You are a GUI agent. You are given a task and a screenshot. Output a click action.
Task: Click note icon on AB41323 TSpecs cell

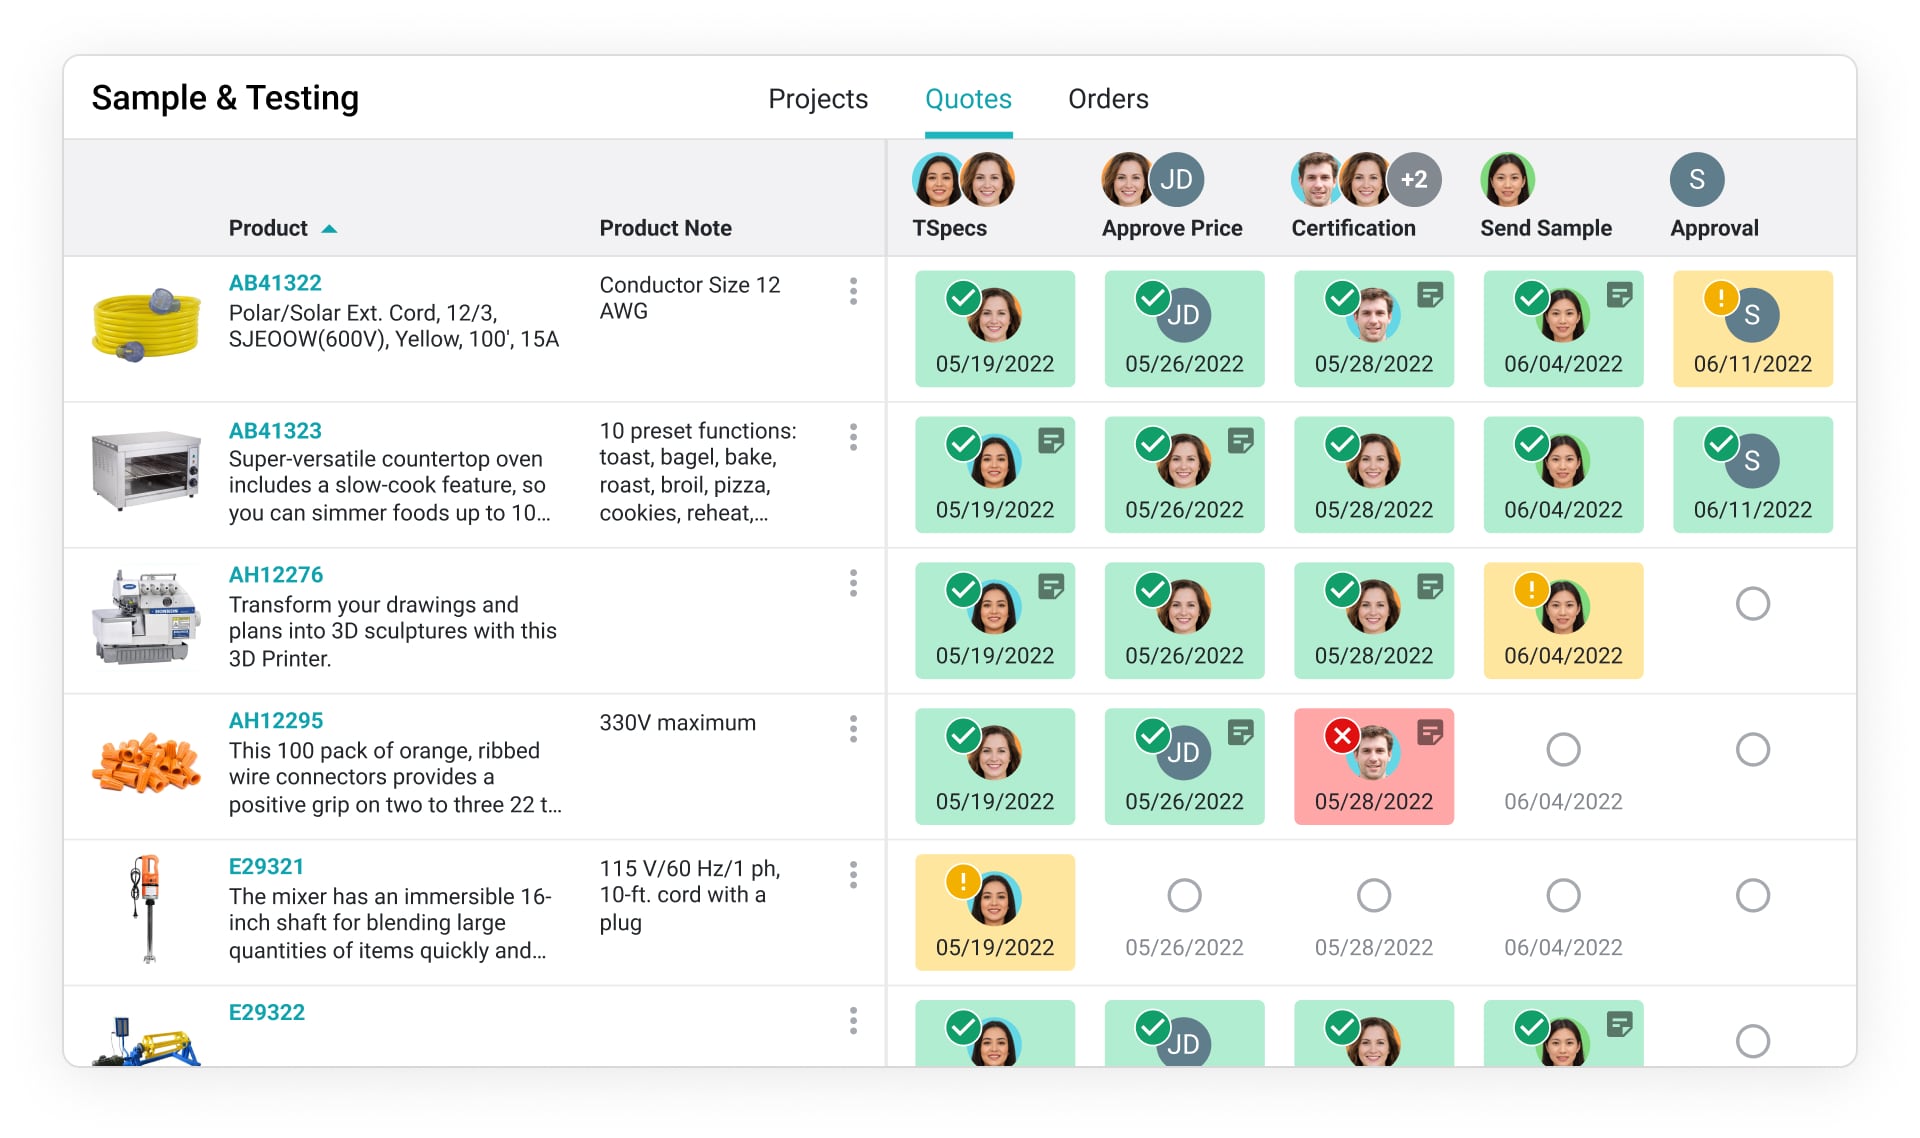tap(1050, 441)
